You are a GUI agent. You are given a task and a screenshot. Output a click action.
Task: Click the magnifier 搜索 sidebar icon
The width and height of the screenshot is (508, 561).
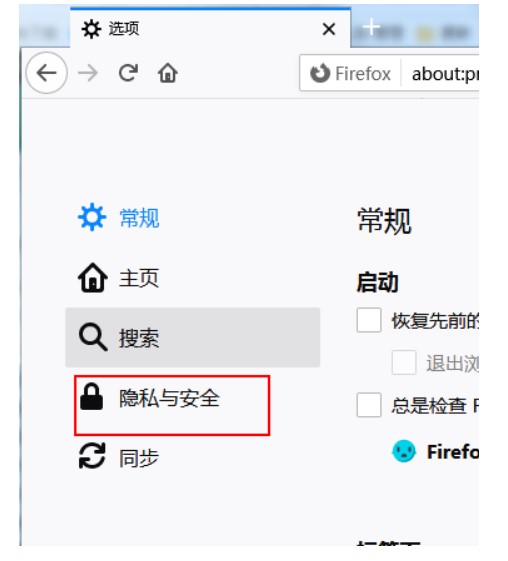click(93, 337)
